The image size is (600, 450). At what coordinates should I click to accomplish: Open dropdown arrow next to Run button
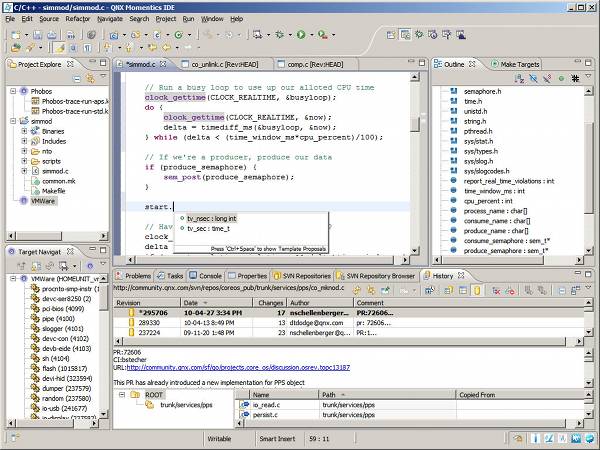tap(311, 35)
